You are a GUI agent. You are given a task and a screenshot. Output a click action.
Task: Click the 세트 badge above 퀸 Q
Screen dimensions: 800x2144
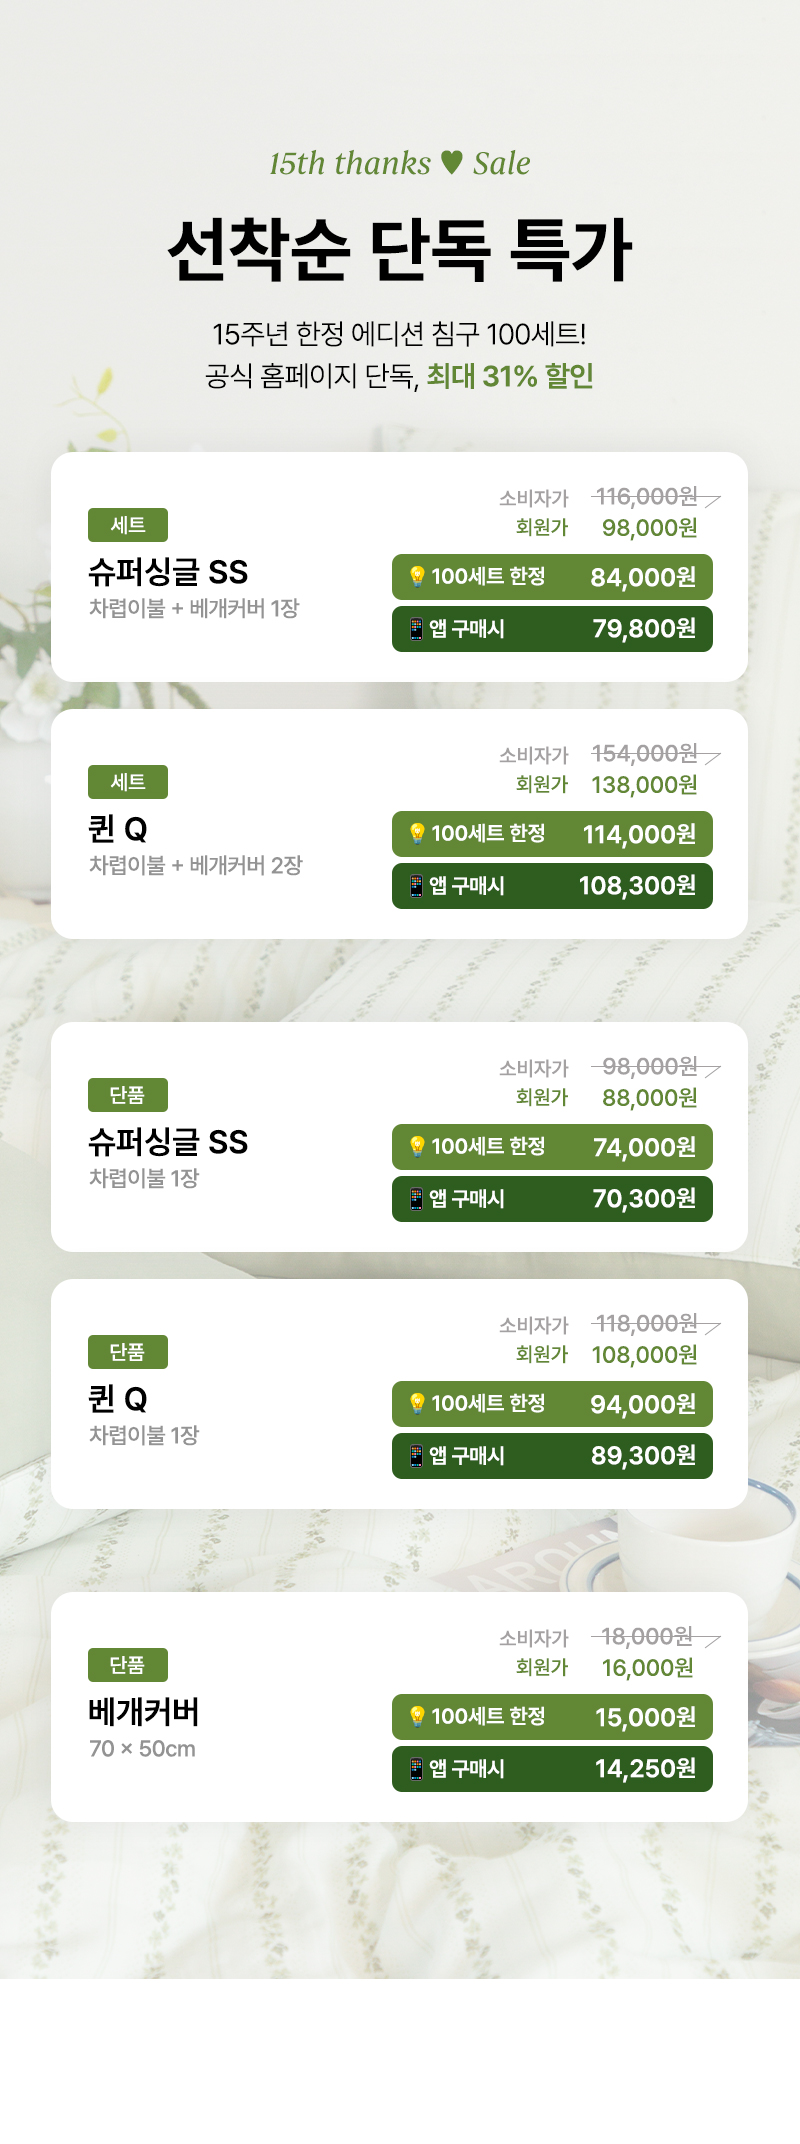pos(128,782)
